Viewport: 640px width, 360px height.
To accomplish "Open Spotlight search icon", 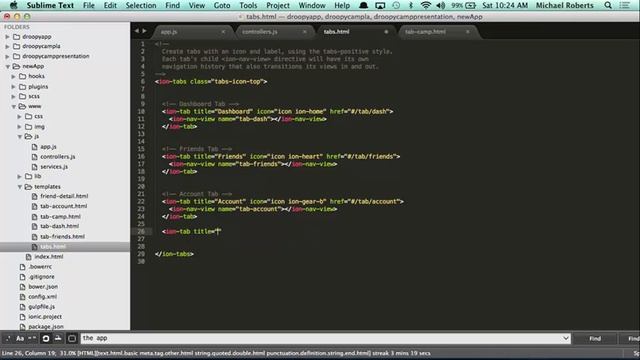I will coord(608,5).
